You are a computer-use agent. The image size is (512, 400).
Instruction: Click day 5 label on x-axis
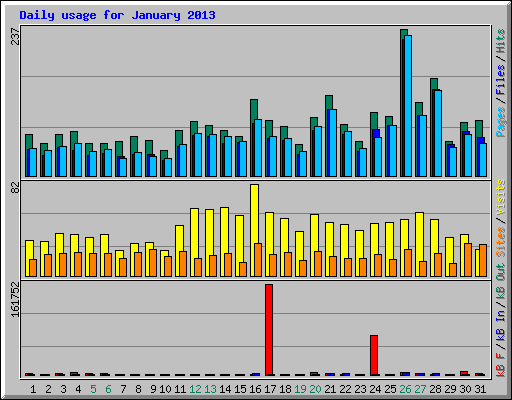(93, 389)
